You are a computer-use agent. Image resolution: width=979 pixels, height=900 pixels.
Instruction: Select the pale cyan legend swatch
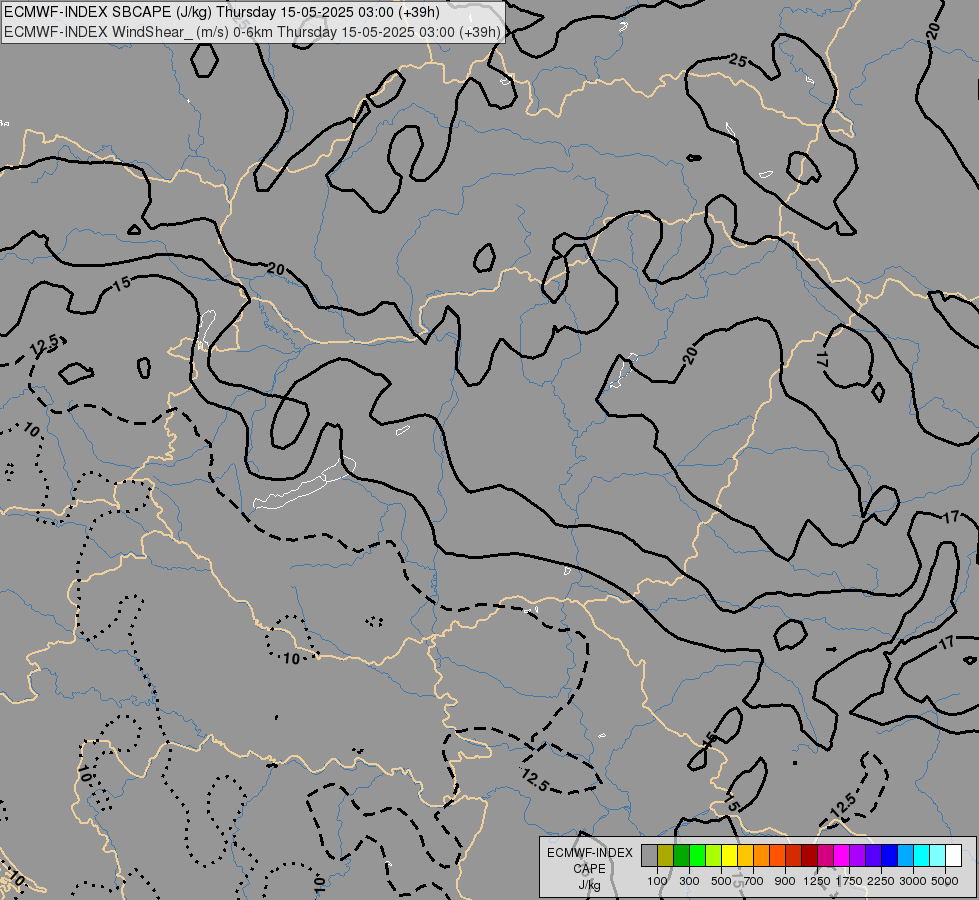pyautogui.click(x=938, y=855)
